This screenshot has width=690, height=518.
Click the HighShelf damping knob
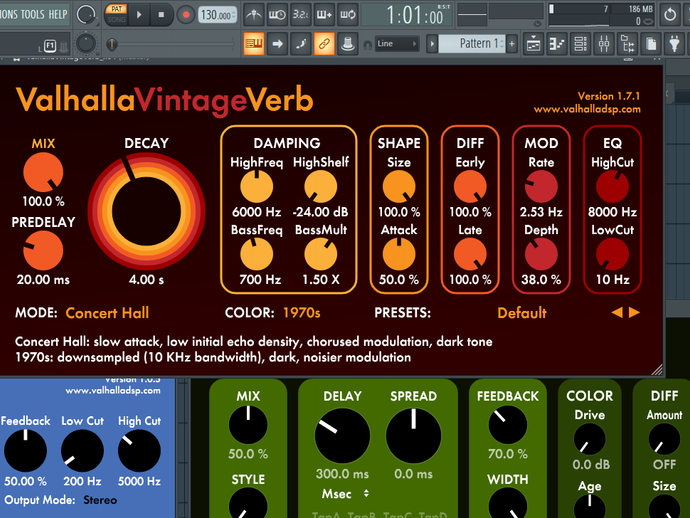[321, 187]
